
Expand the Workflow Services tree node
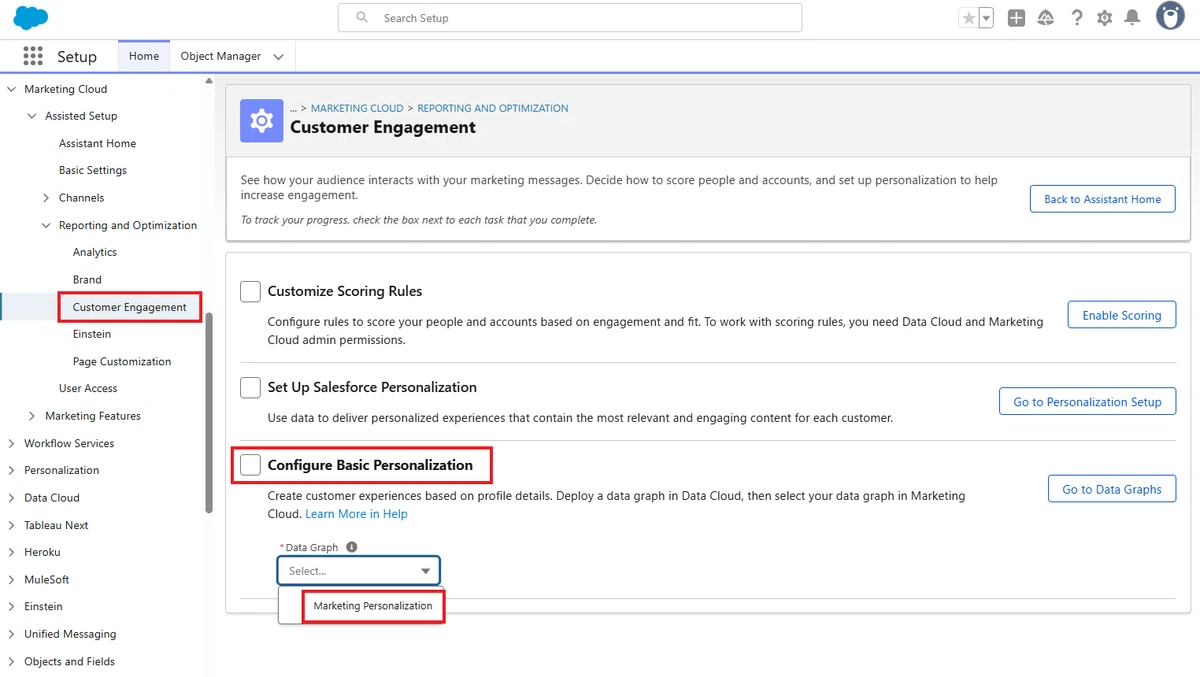click(x=11, y=443)
